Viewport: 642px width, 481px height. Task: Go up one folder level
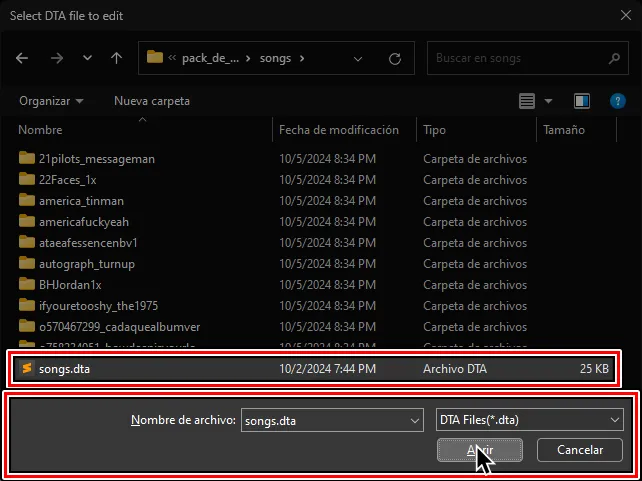[x=117, y=58]
